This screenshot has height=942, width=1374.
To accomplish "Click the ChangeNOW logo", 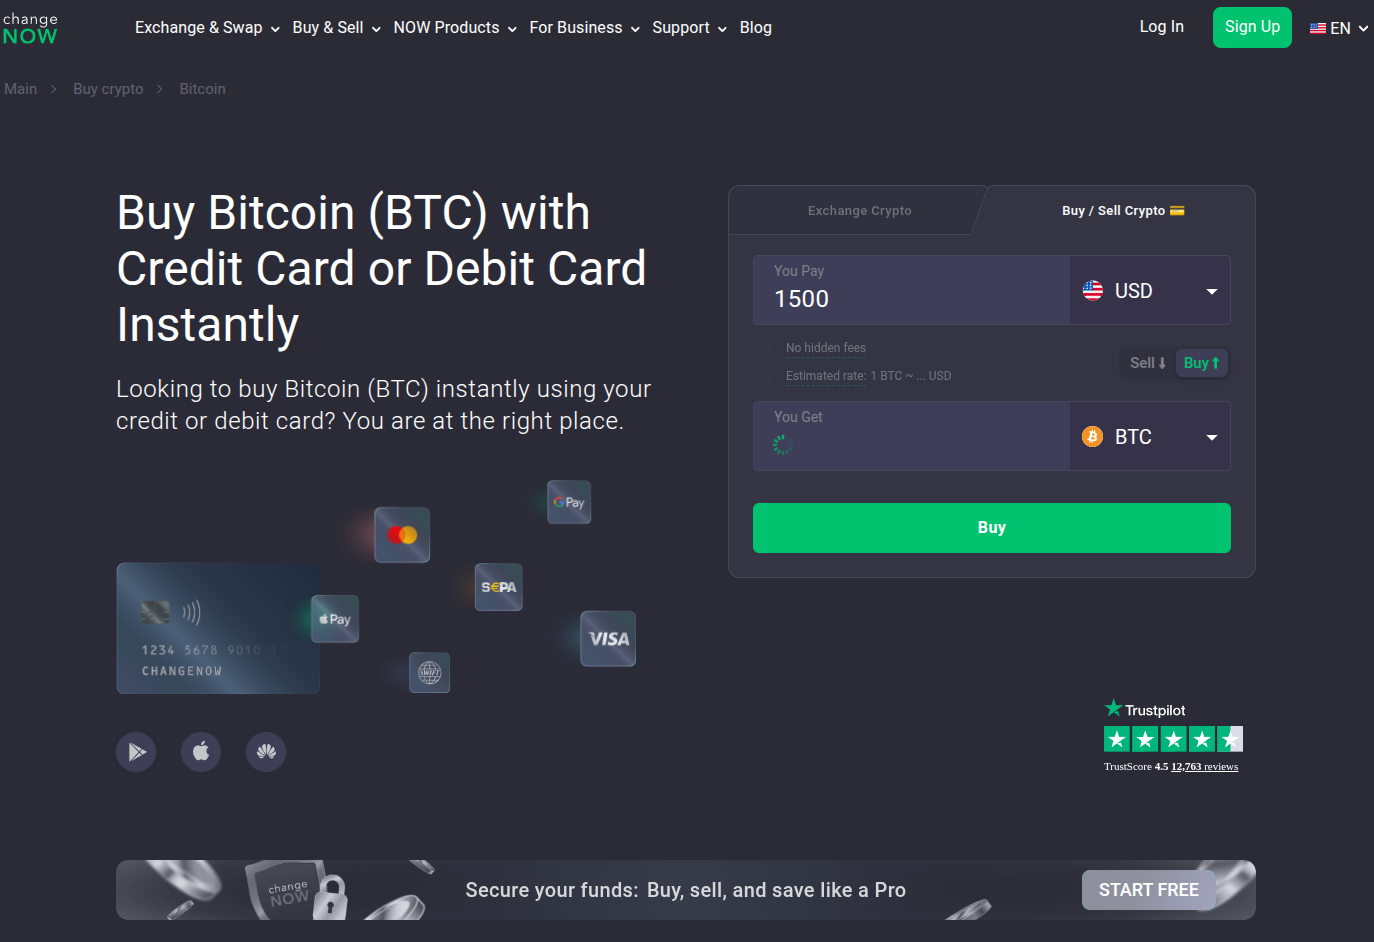I will click(x=30, y=28).
